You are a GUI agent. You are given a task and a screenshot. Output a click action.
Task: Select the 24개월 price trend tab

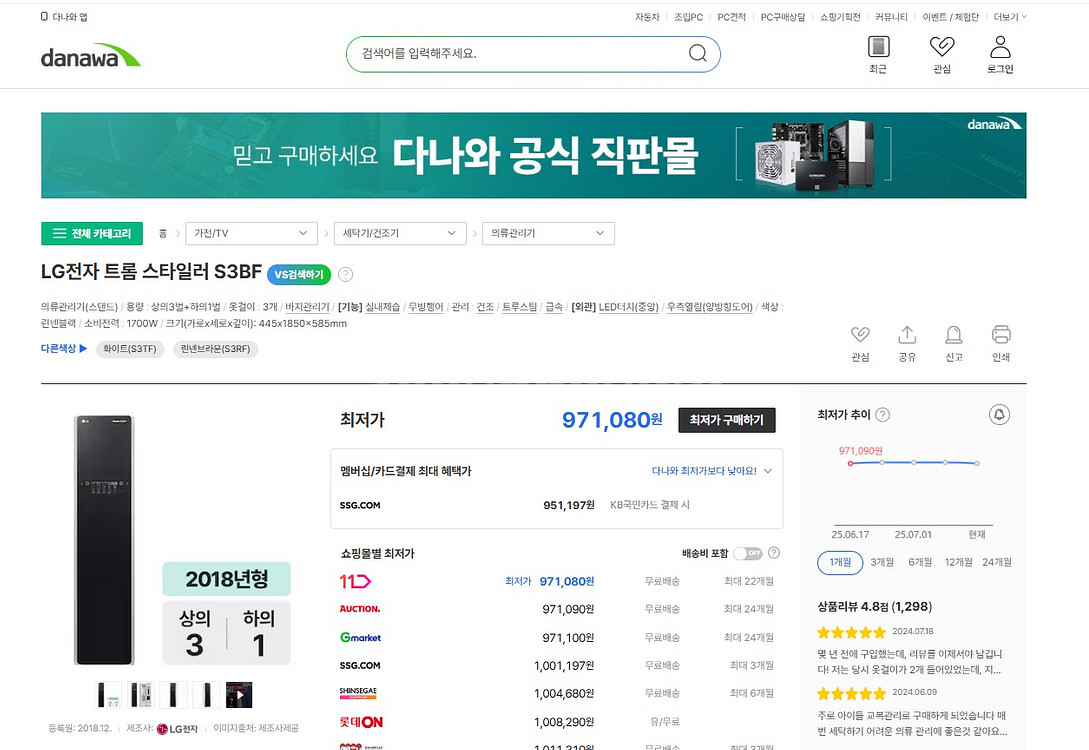(997, 562)
